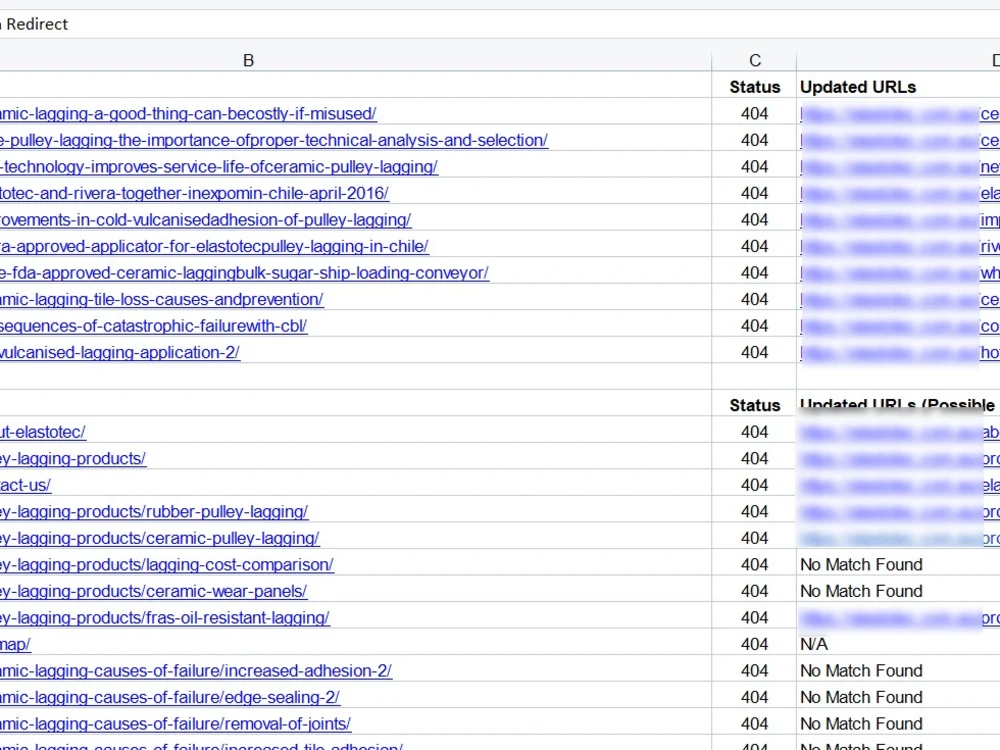Select 404 status for act-us row
Image resolution: width=1000 pixels, height=750 pixels.
(x=754, y=485)
